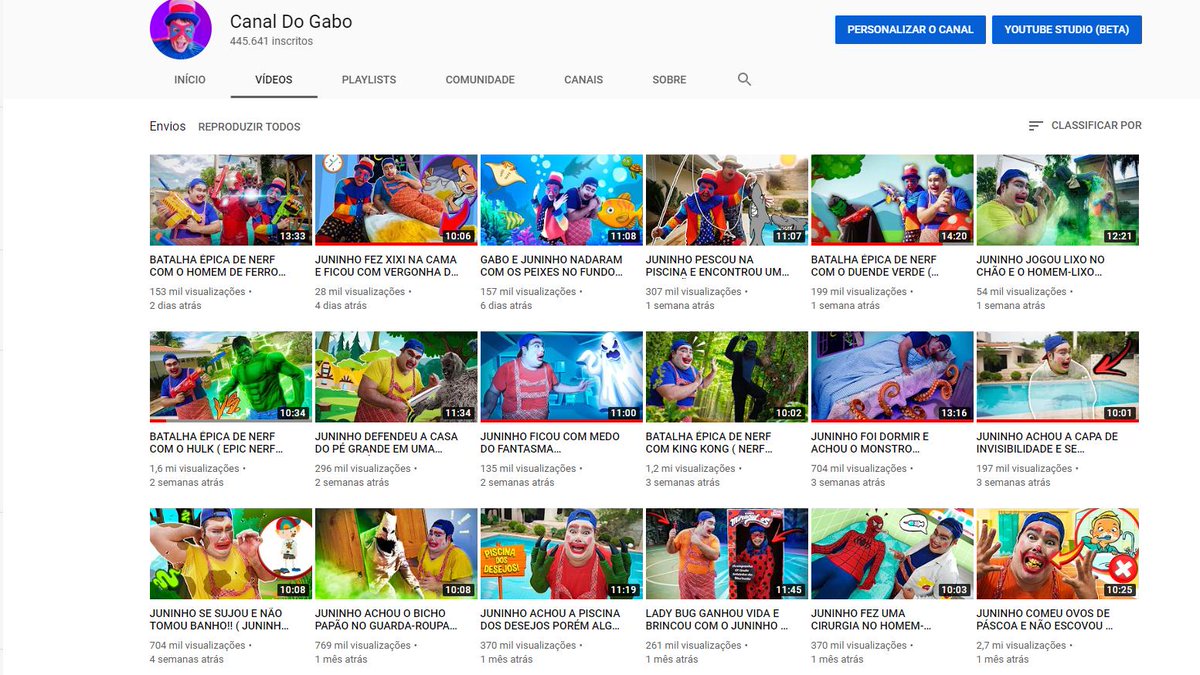The width and height of the screenshot is (1200, 675).
Task: Select the Vídeos tab
Action: click(x=274, y=80)
